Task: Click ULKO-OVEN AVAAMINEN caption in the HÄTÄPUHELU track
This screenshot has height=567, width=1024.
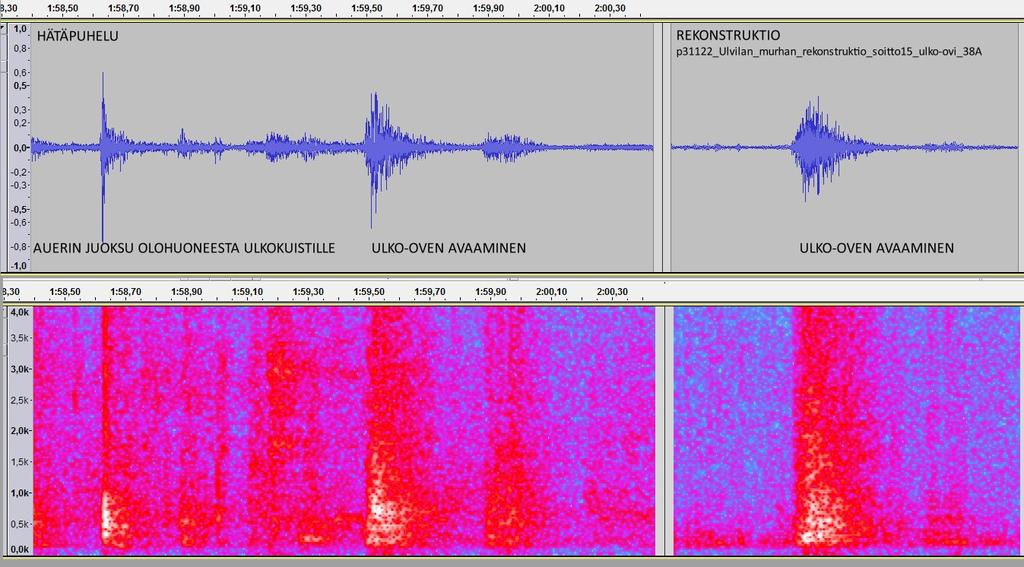Action: coord(449,248)
